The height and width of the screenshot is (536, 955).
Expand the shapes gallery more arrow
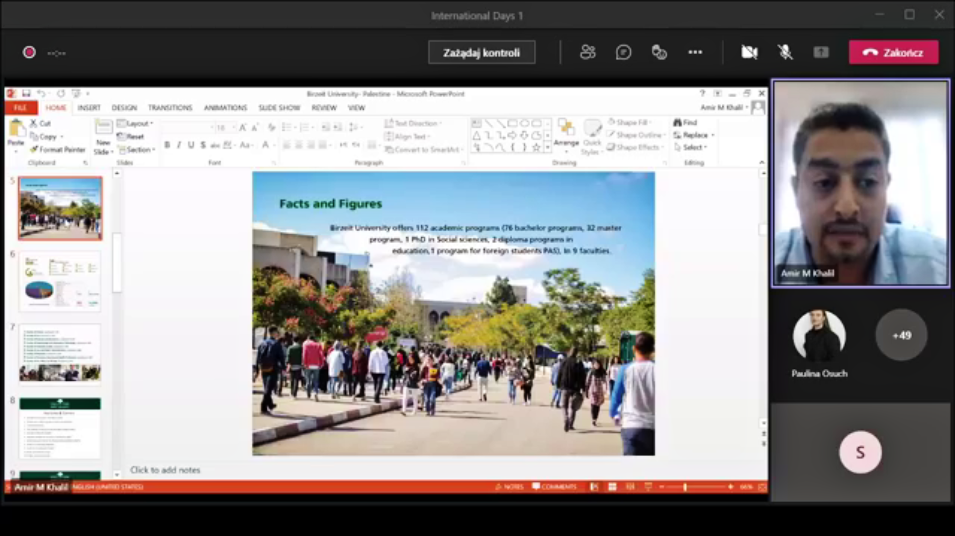pyautogui.click(x=548, y=147)
